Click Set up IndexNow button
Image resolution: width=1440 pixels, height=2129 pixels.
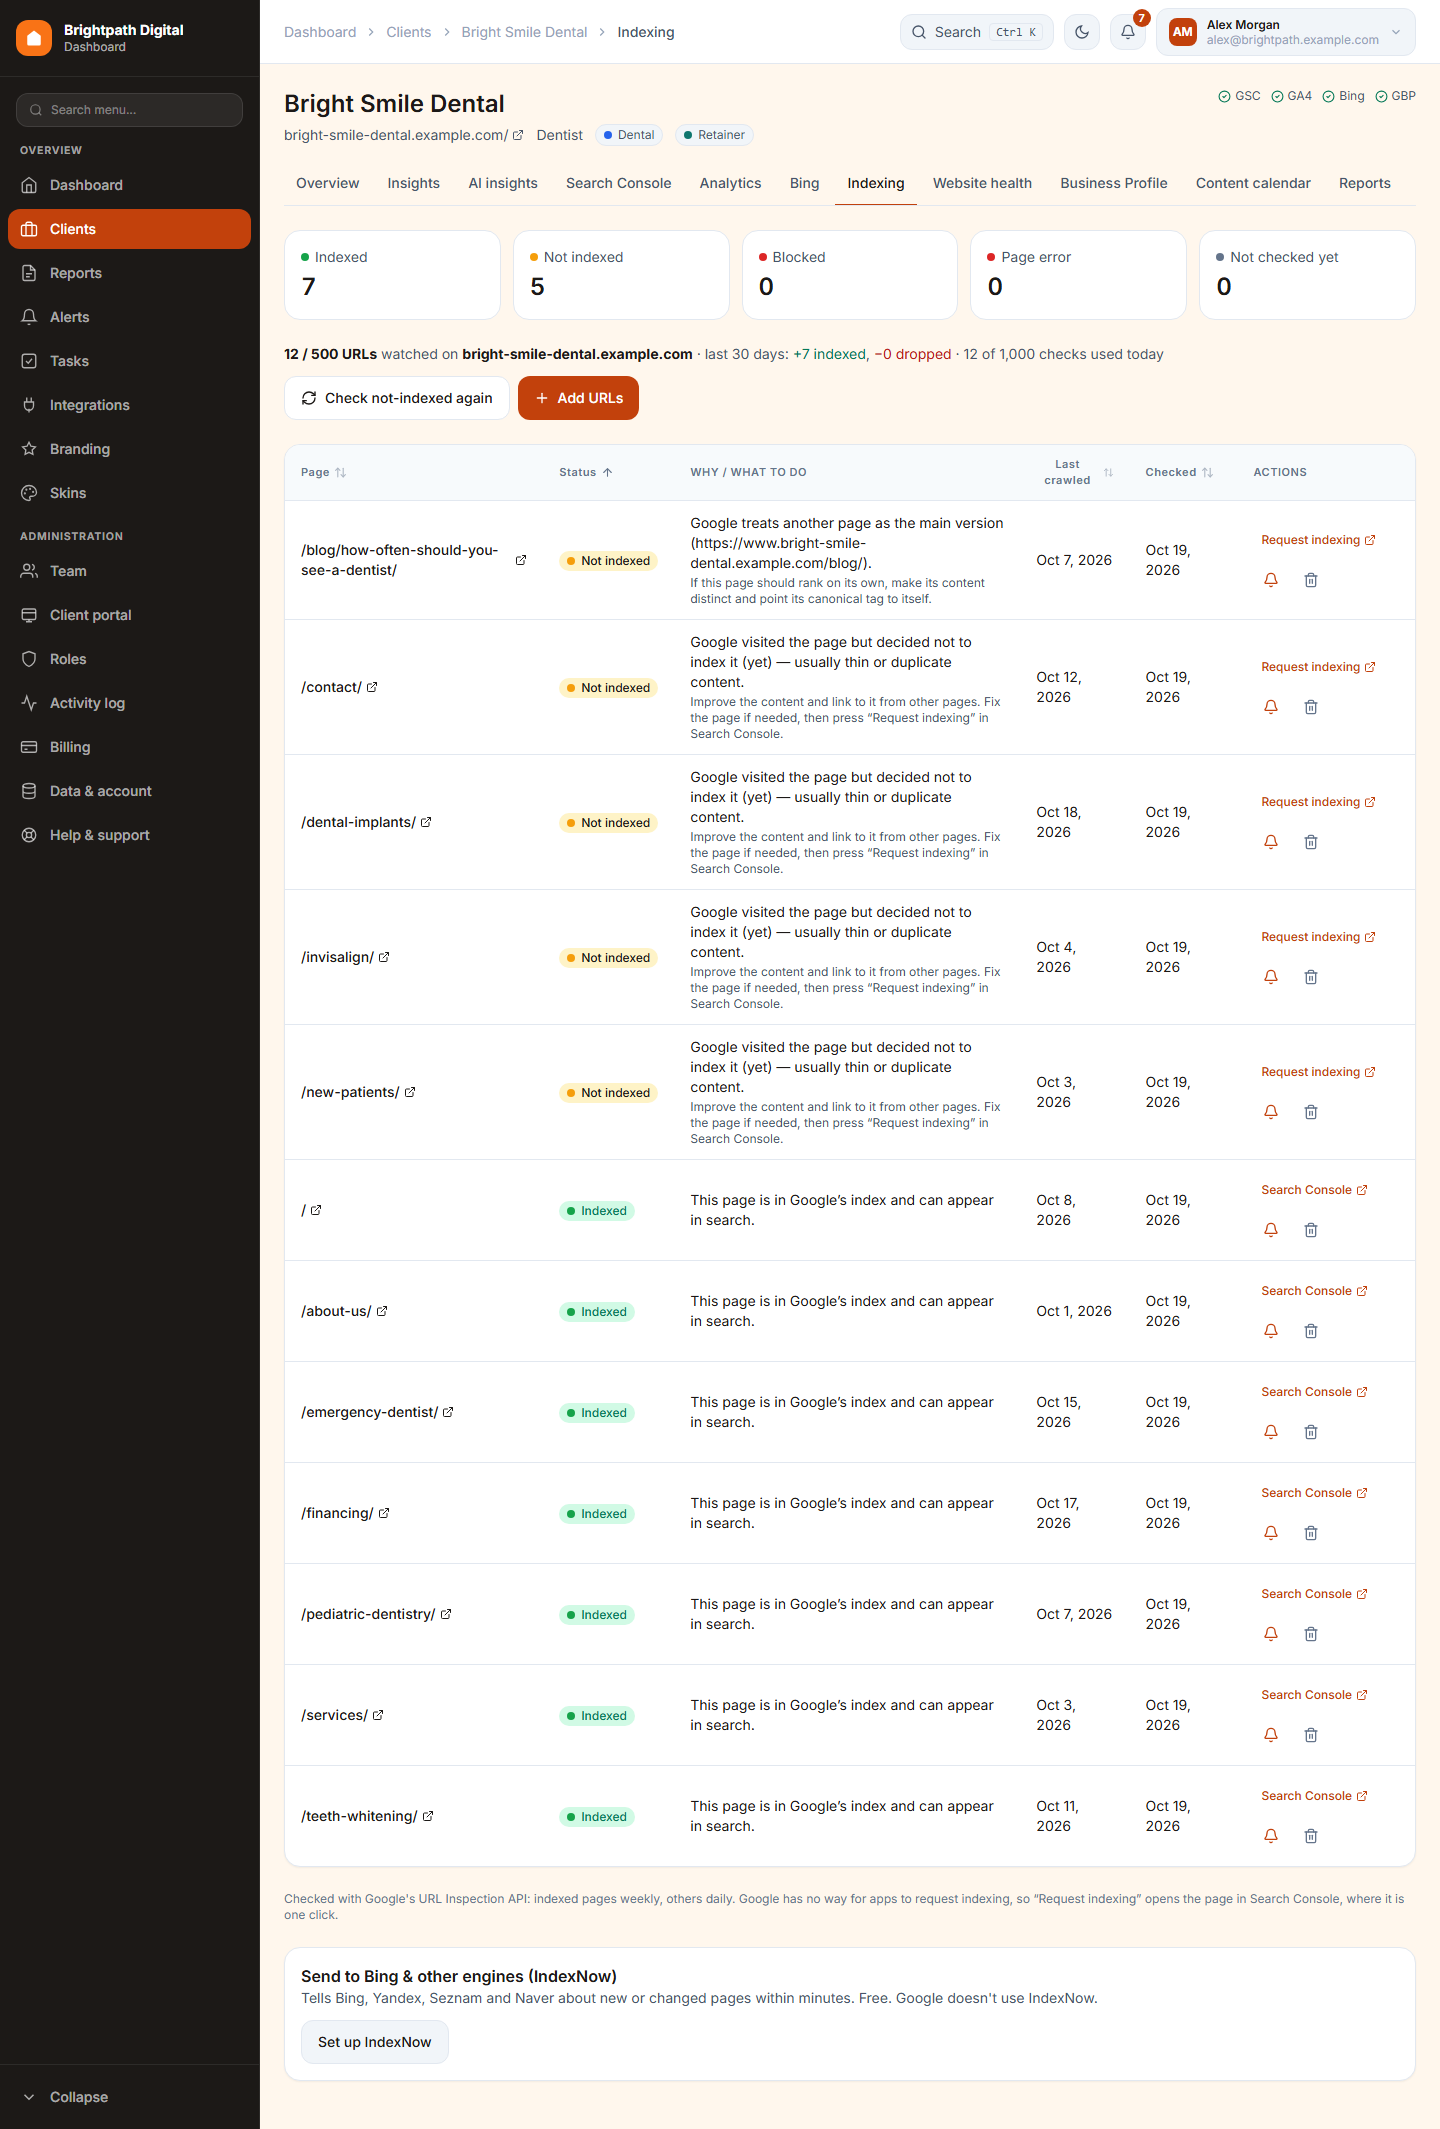[375, 2042]
